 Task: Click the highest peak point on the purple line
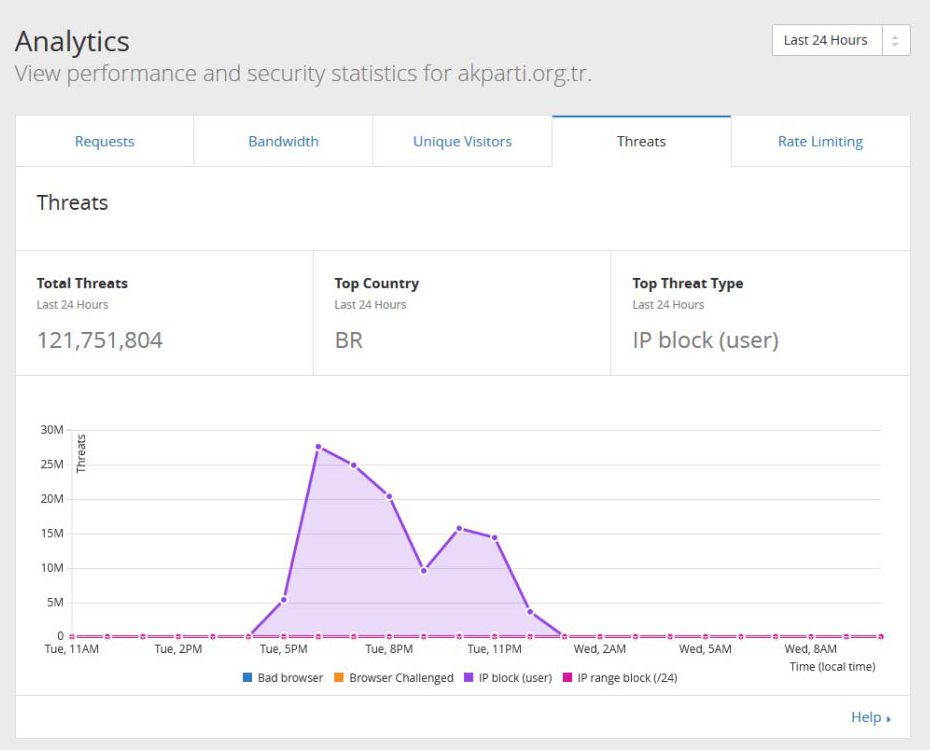pos(319,446)
